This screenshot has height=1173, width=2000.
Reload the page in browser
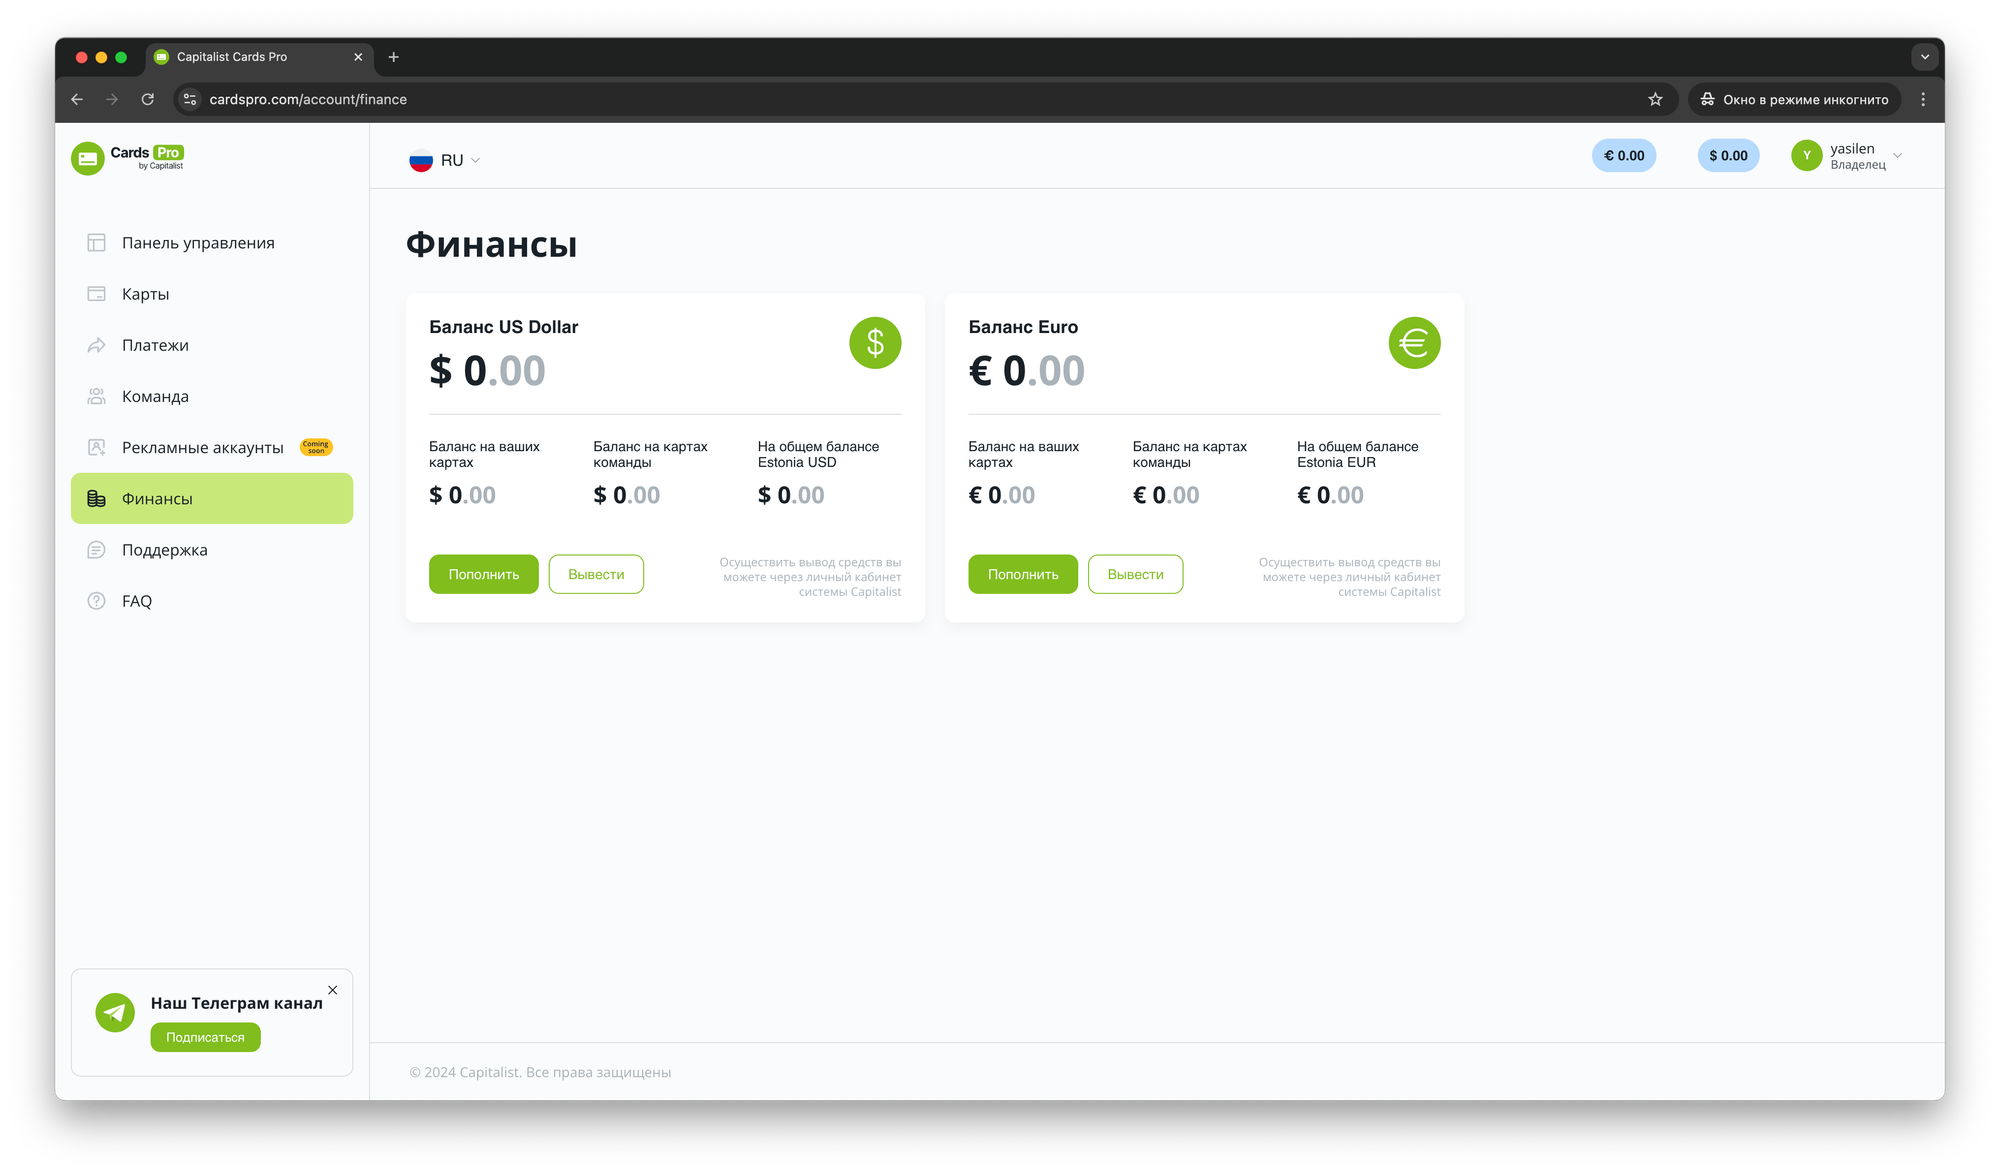tap(148, 99)
